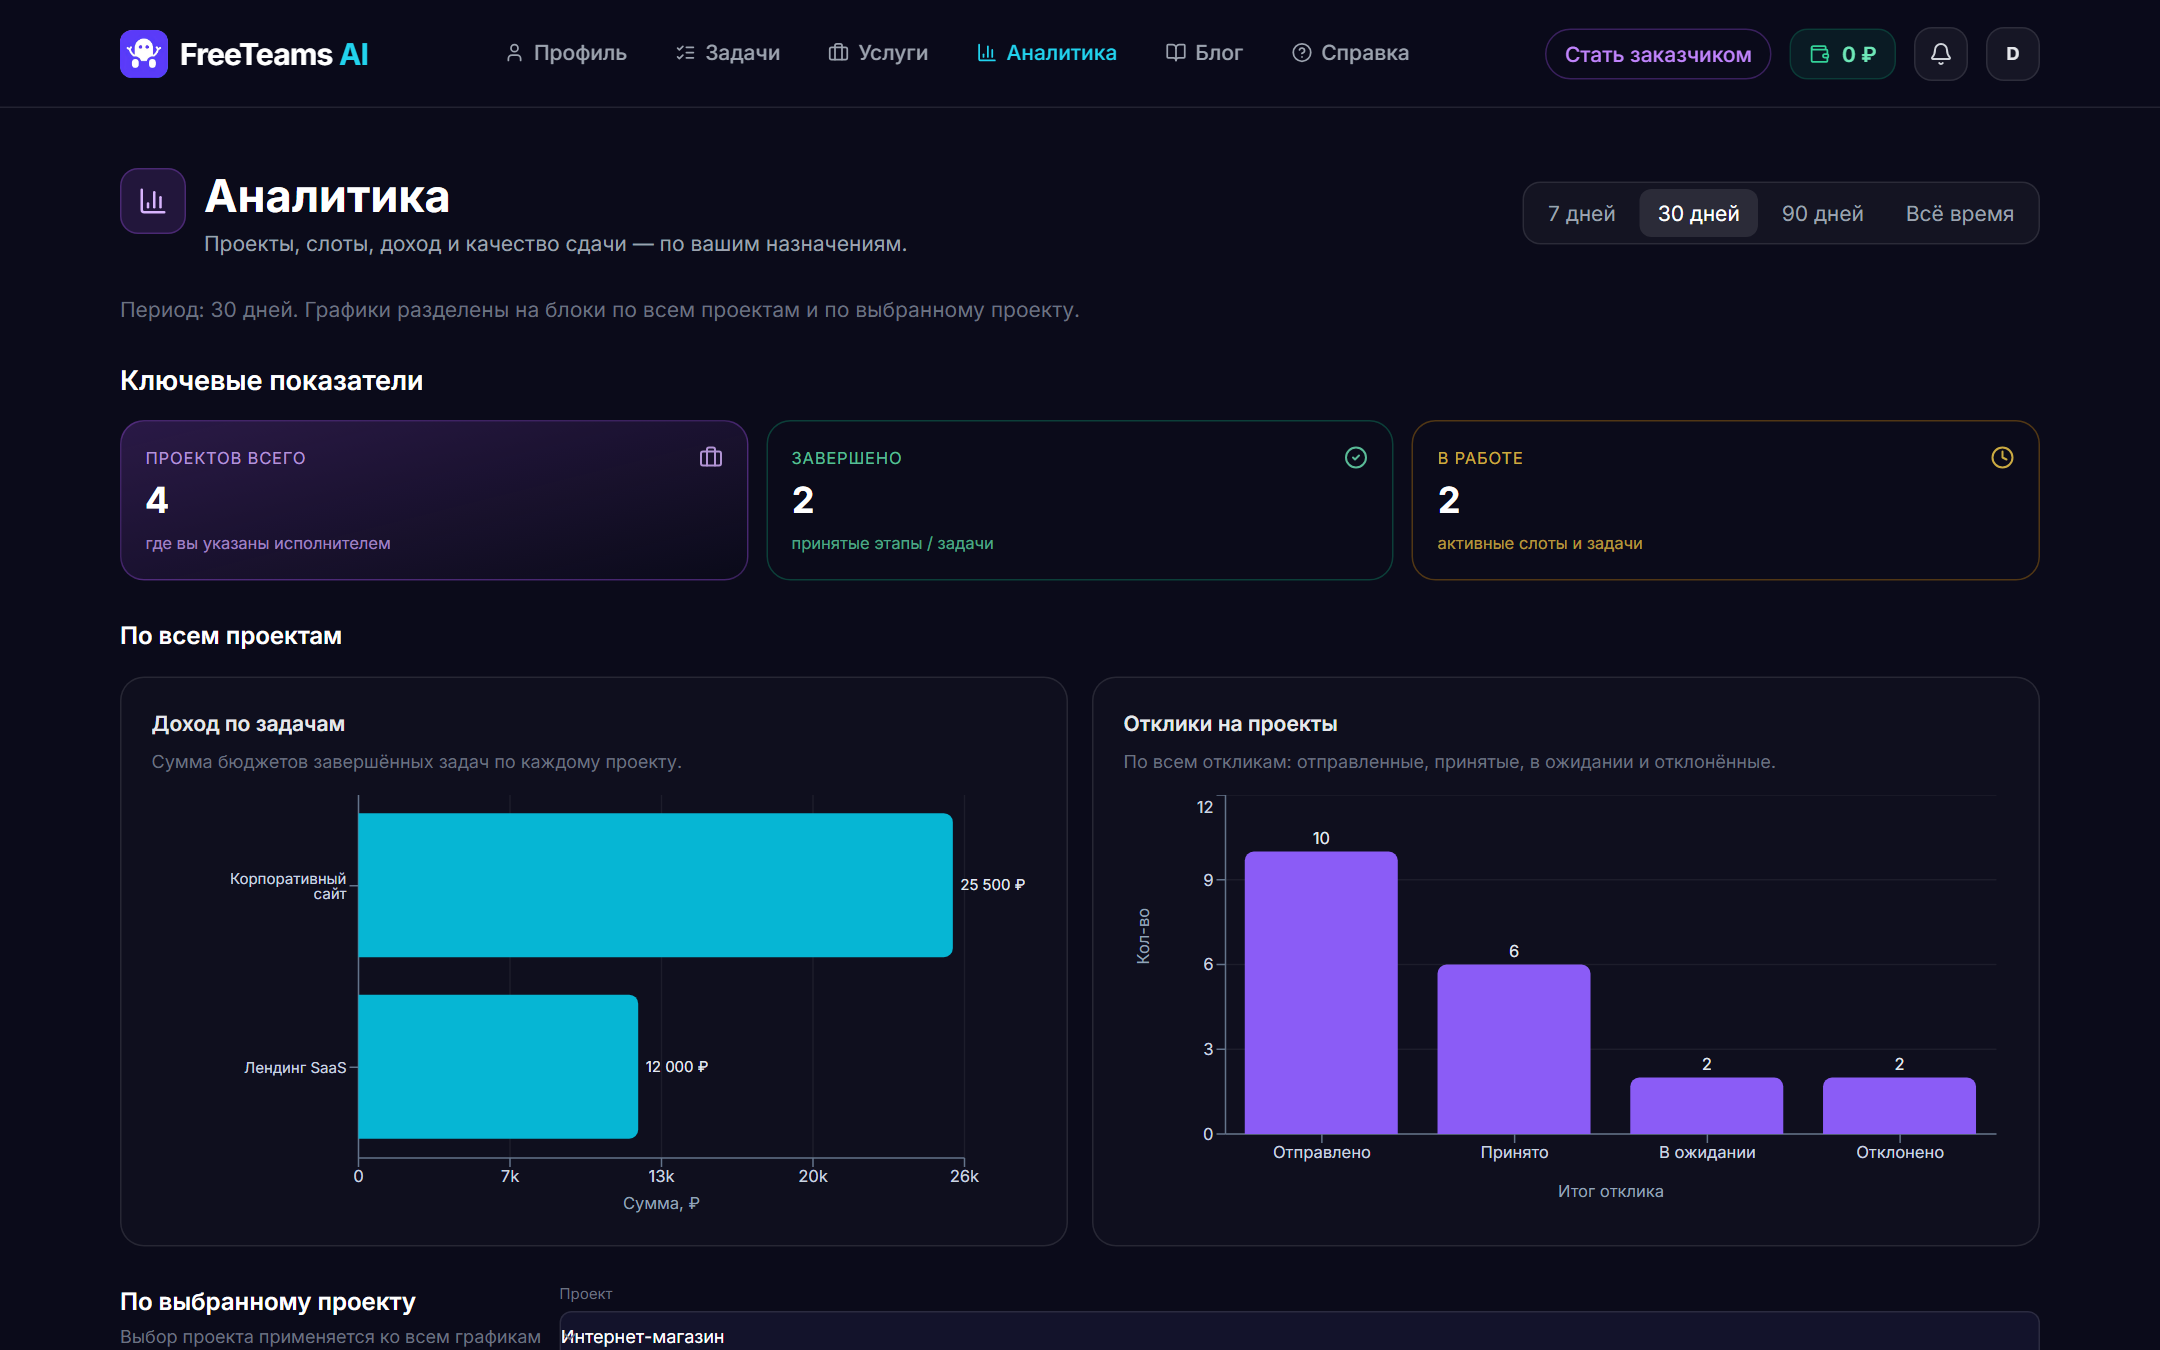Click the checkmark icon in Завершено card
The image size is (2160, 1350).
1356,457
